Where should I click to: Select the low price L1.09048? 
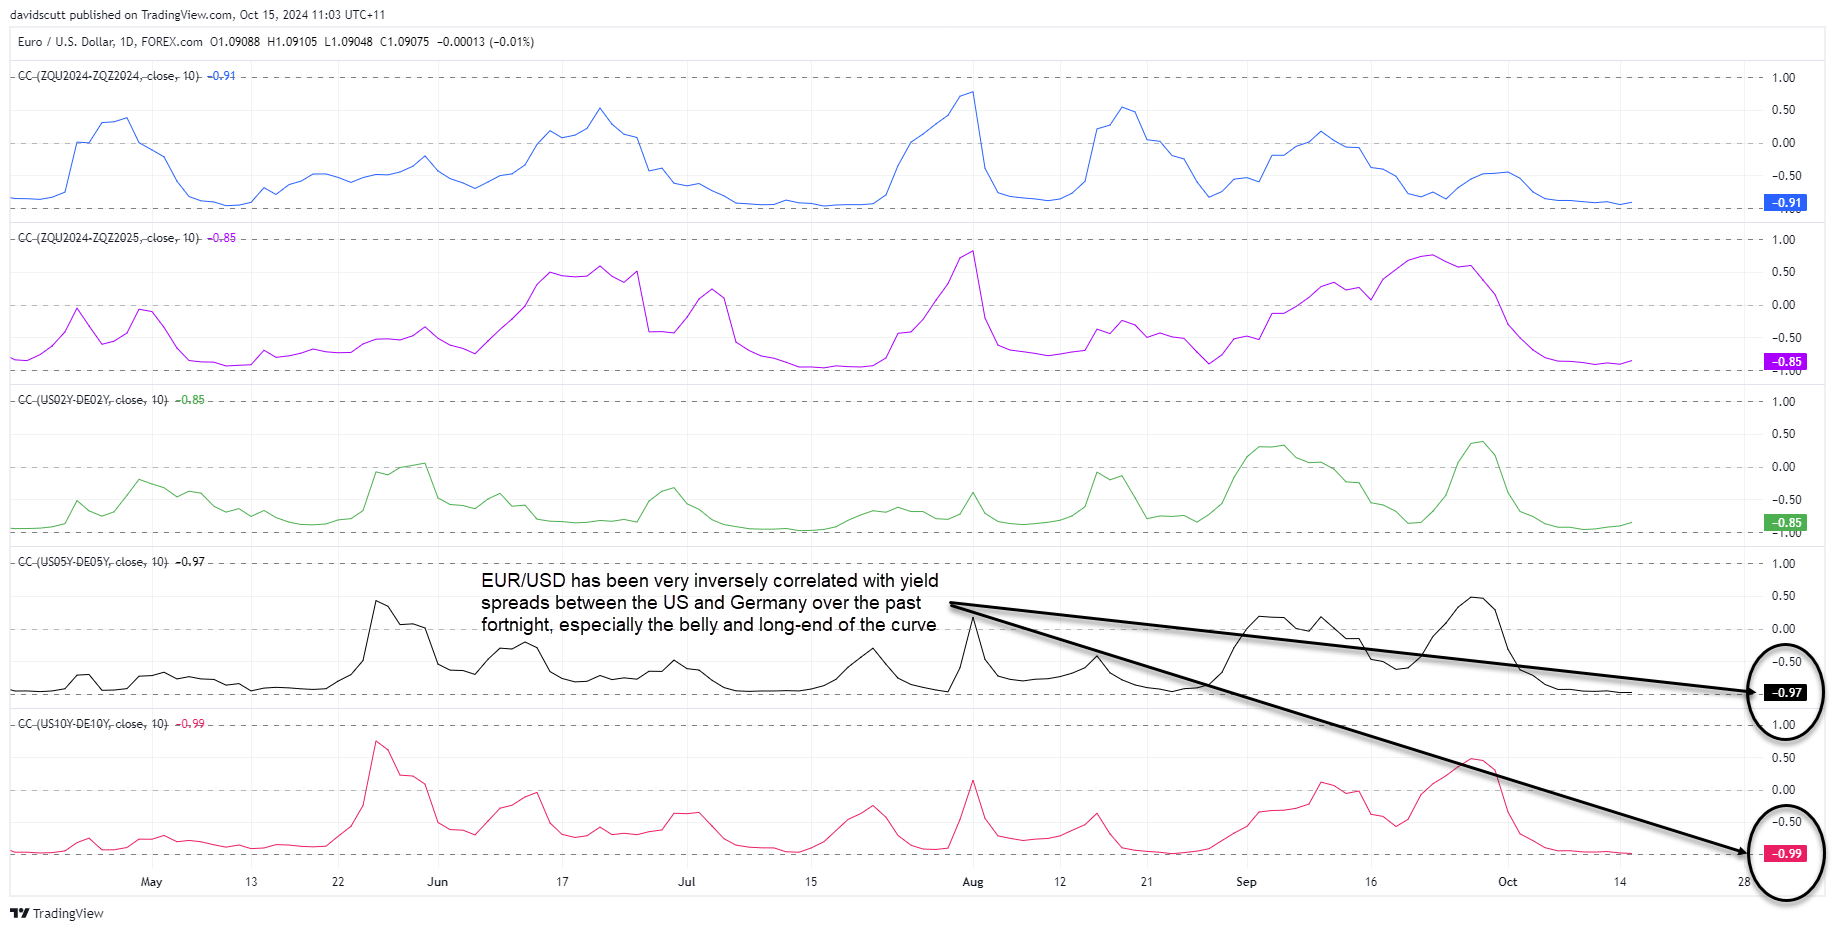[x=348, y=42]
